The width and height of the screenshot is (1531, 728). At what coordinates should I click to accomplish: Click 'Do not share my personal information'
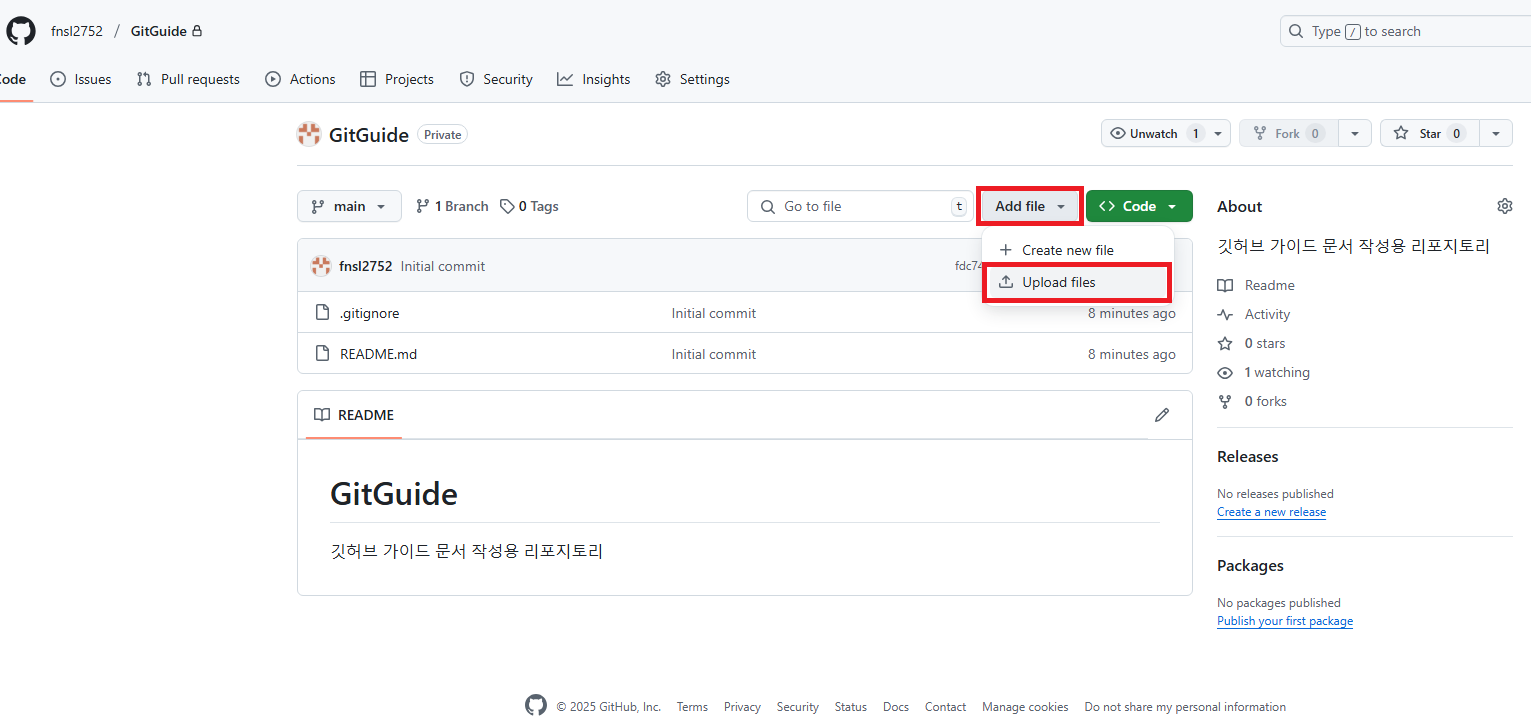coord(1185,707)
